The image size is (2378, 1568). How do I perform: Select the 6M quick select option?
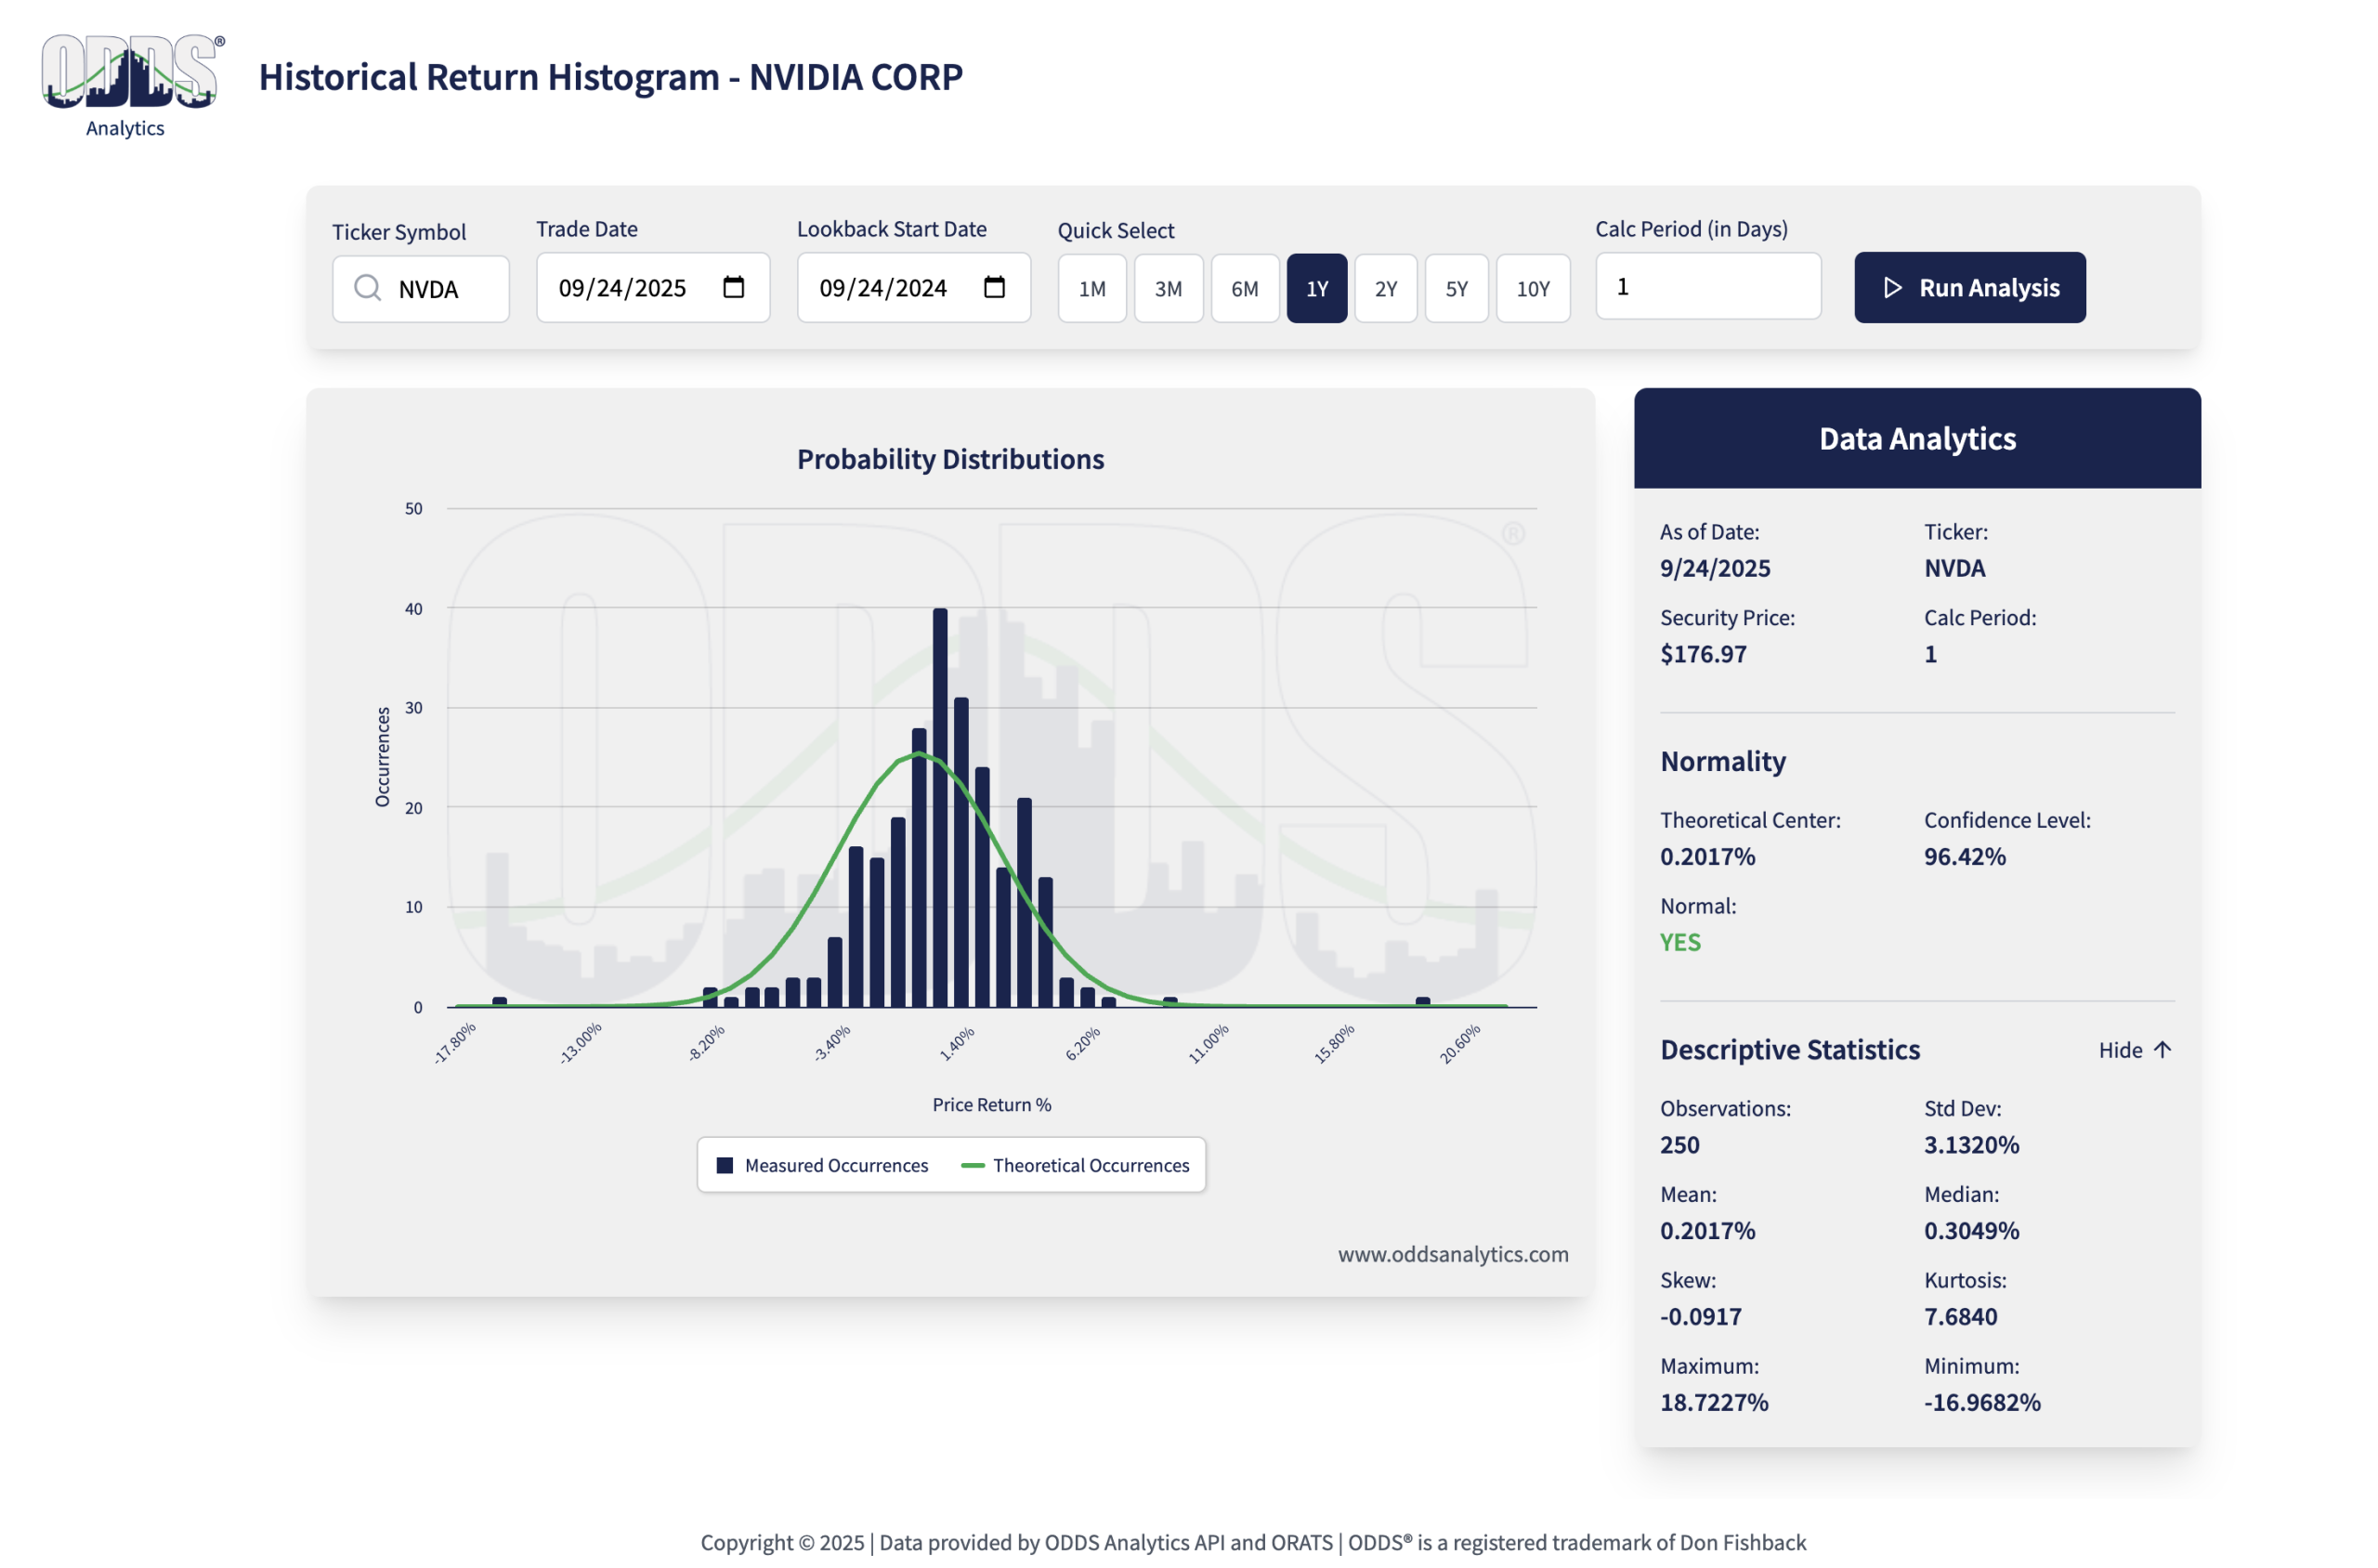pyautogui.click(x=1244, y=289)
